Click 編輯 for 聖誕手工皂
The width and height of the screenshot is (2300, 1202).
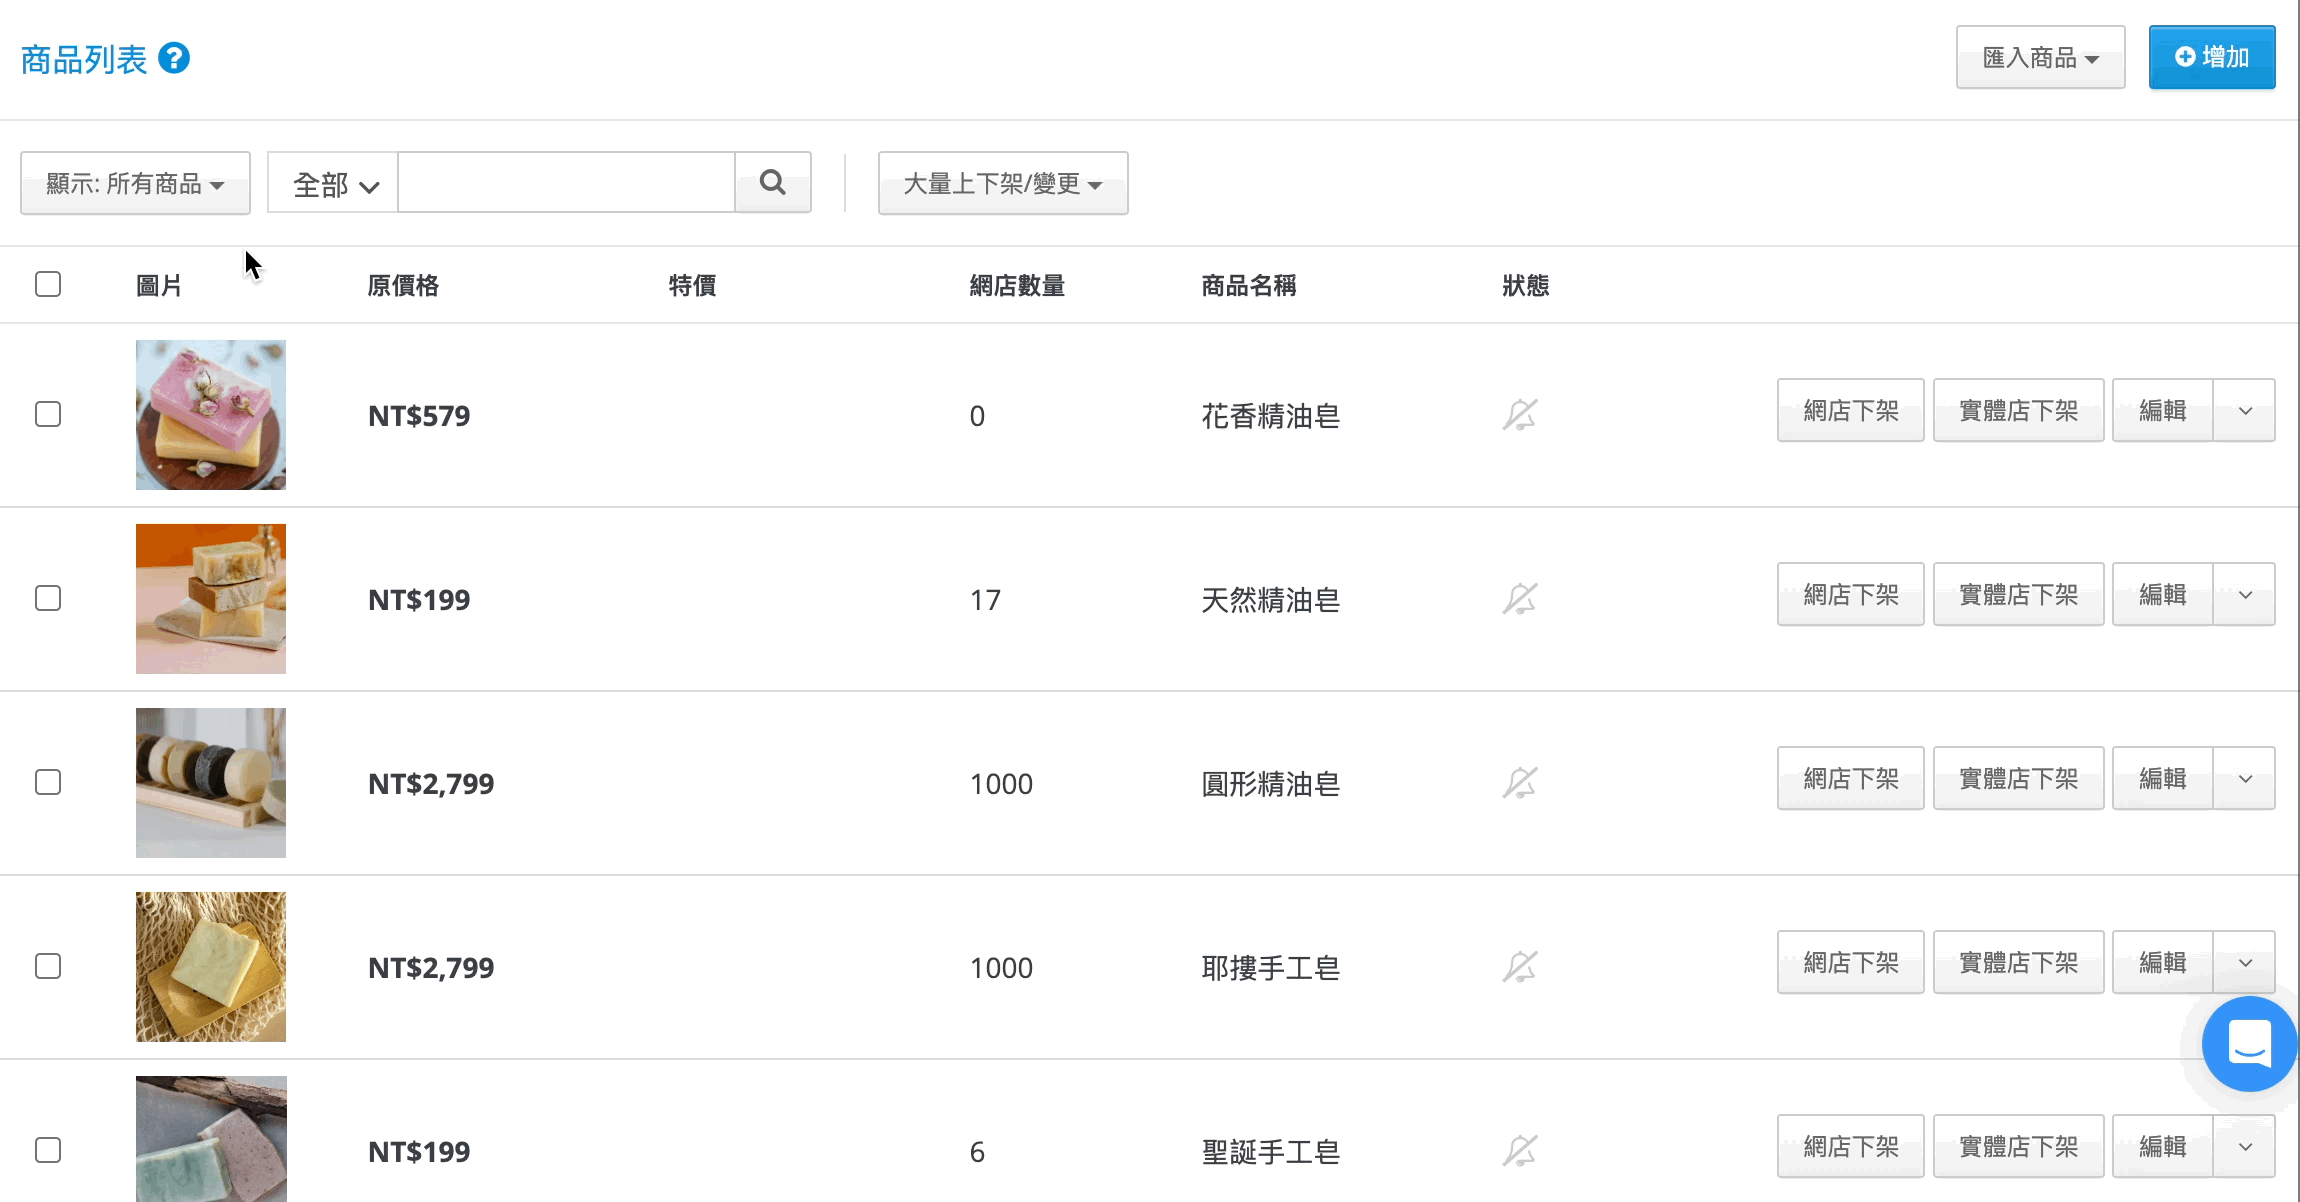point(2163,1146)
